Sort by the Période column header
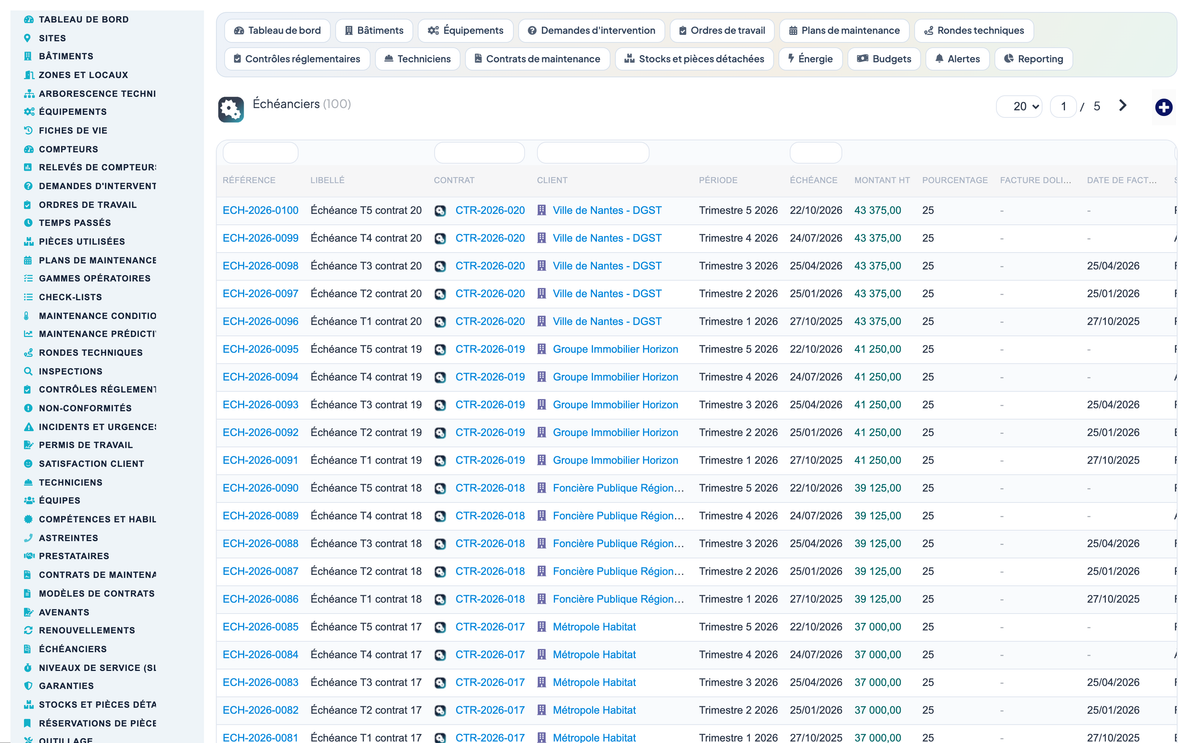1200x743 pixels. point(718,181)
